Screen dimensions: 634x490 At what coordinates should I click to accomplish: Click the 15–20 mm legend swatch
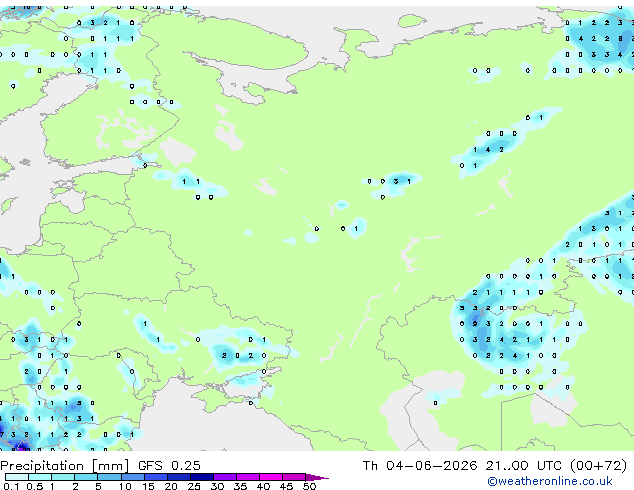pyautogui.click(x=156, y=477)
